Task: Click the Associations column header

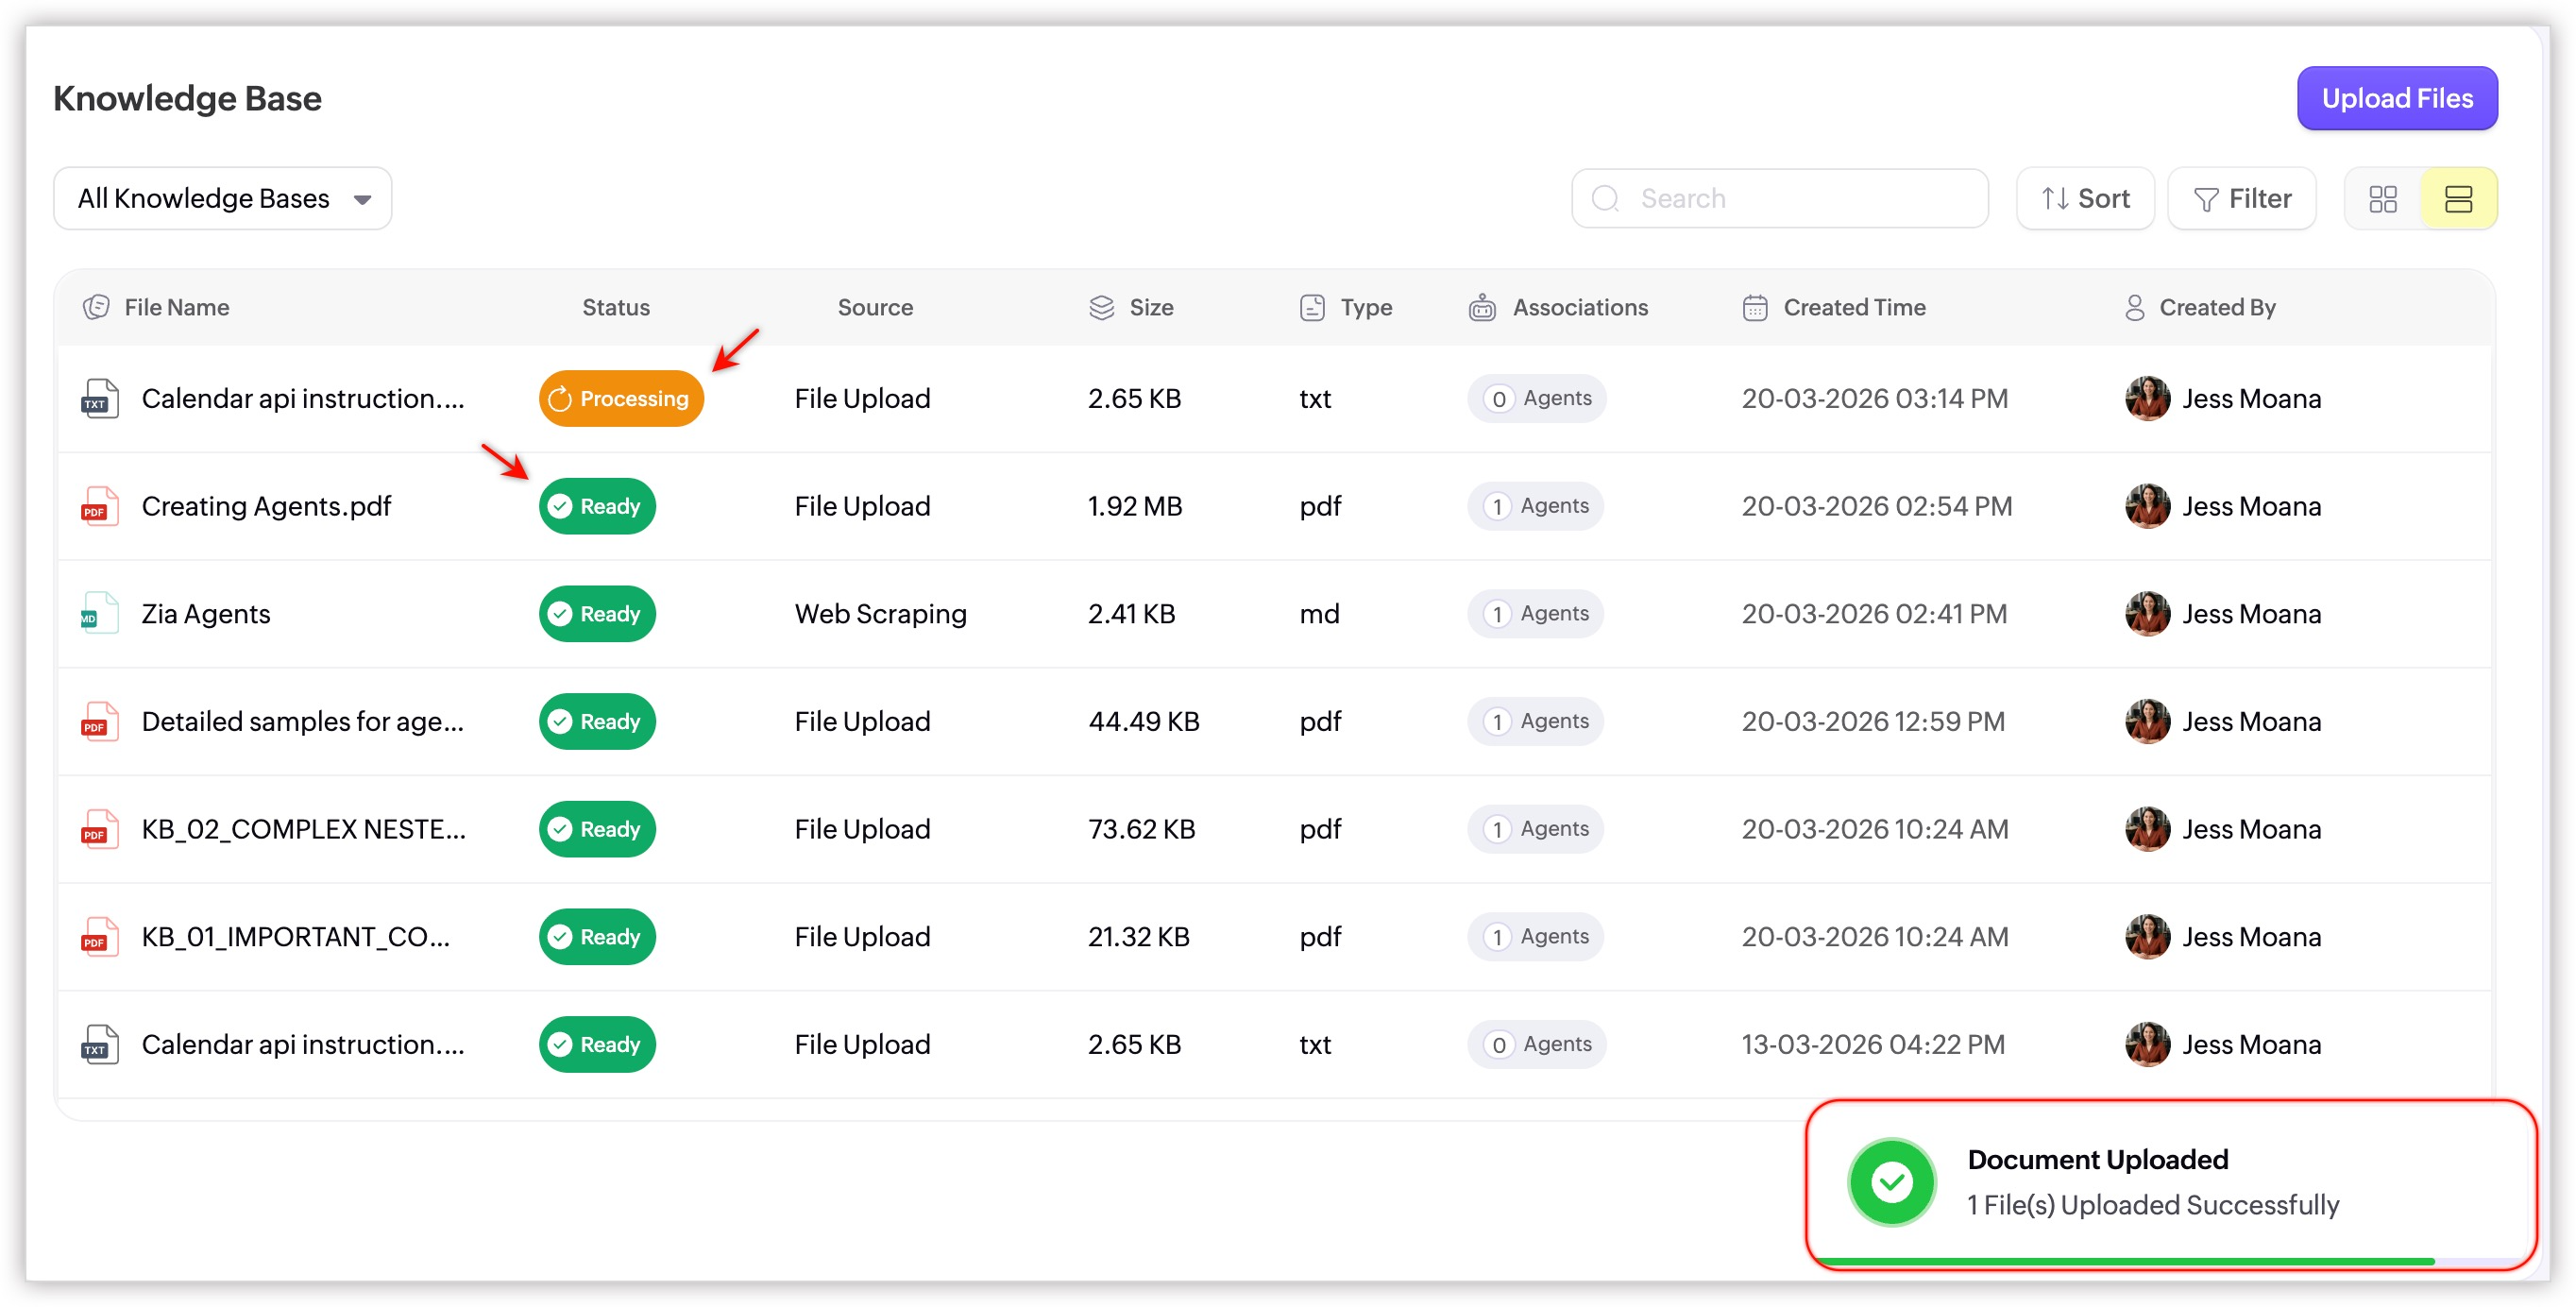Action: pyautogui.click(x=1579, y=307)
